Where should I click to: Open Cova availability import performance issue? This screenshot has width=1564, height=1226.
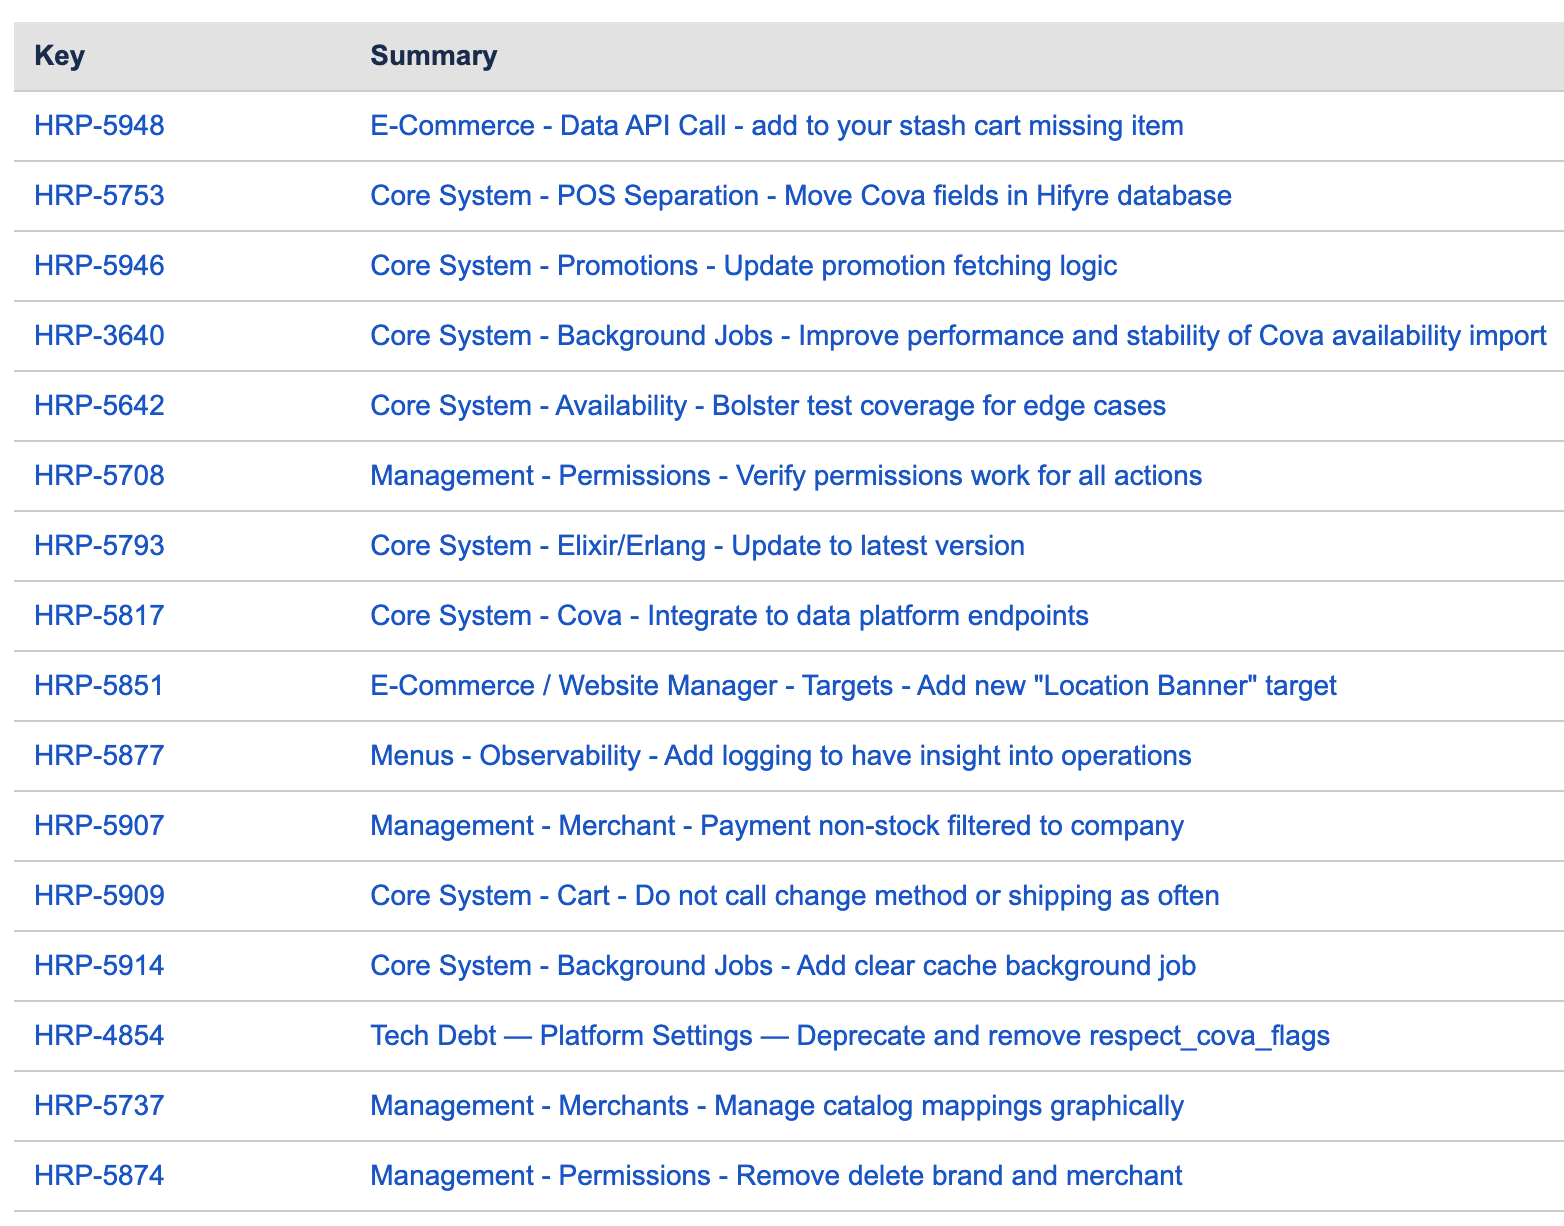pyautogui.click(x=957, y=336)
